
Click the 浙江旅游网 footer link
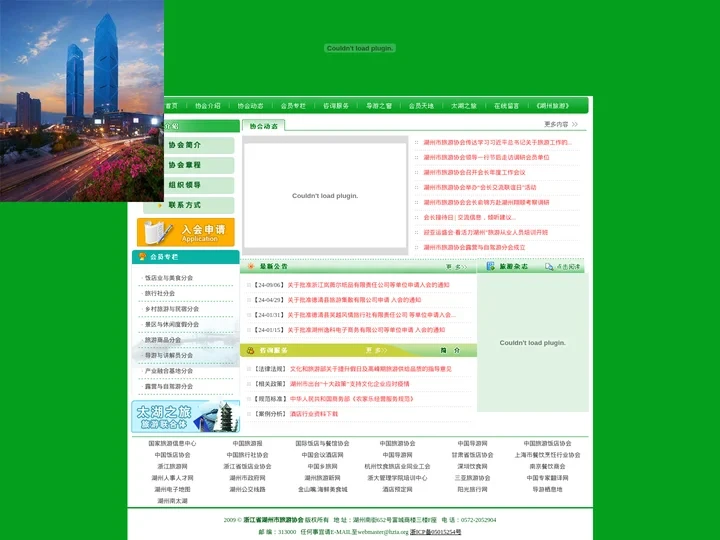[x=172, y=467]
